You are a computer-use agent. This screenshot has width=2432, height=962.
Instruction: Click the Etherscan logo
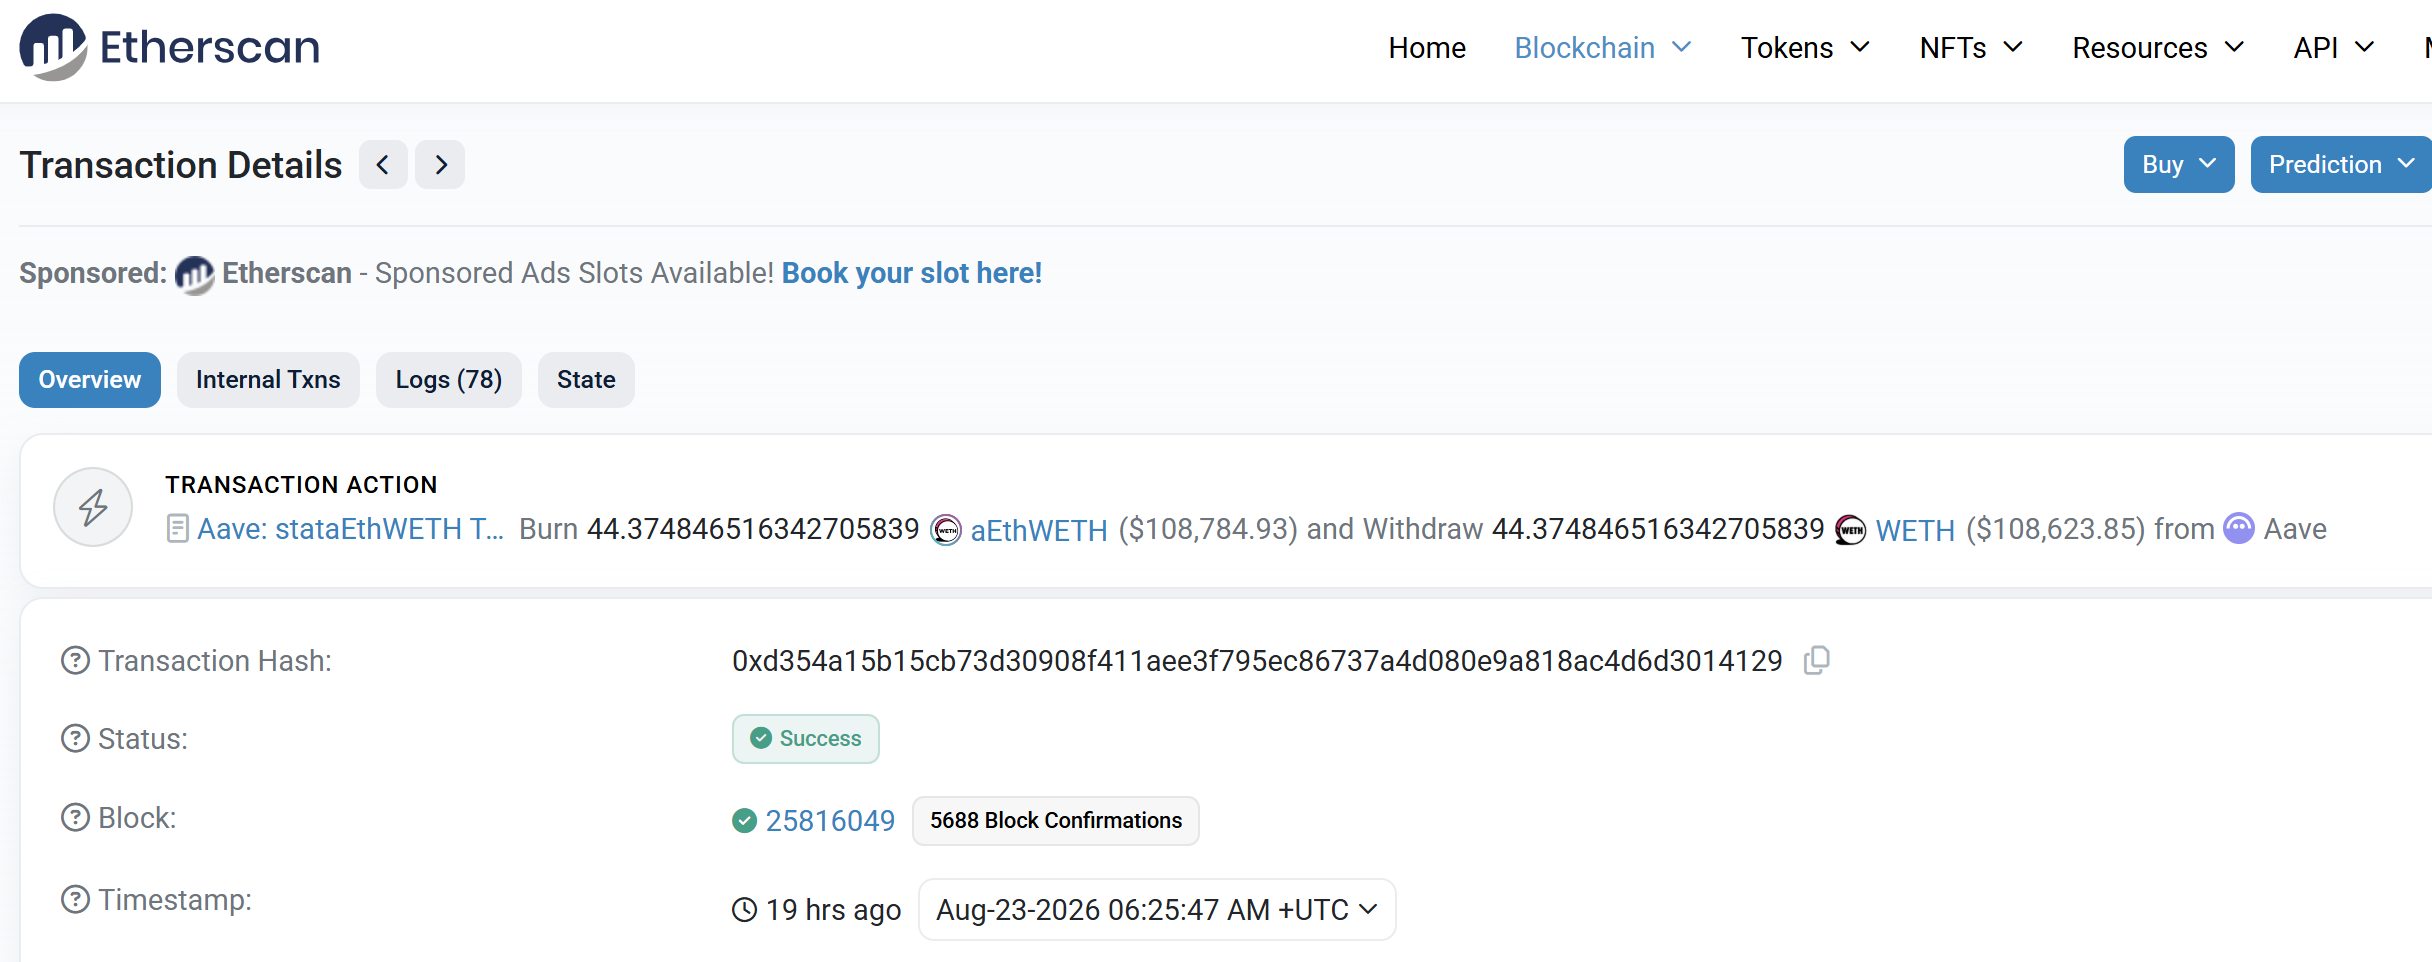[x=169, y=47]
